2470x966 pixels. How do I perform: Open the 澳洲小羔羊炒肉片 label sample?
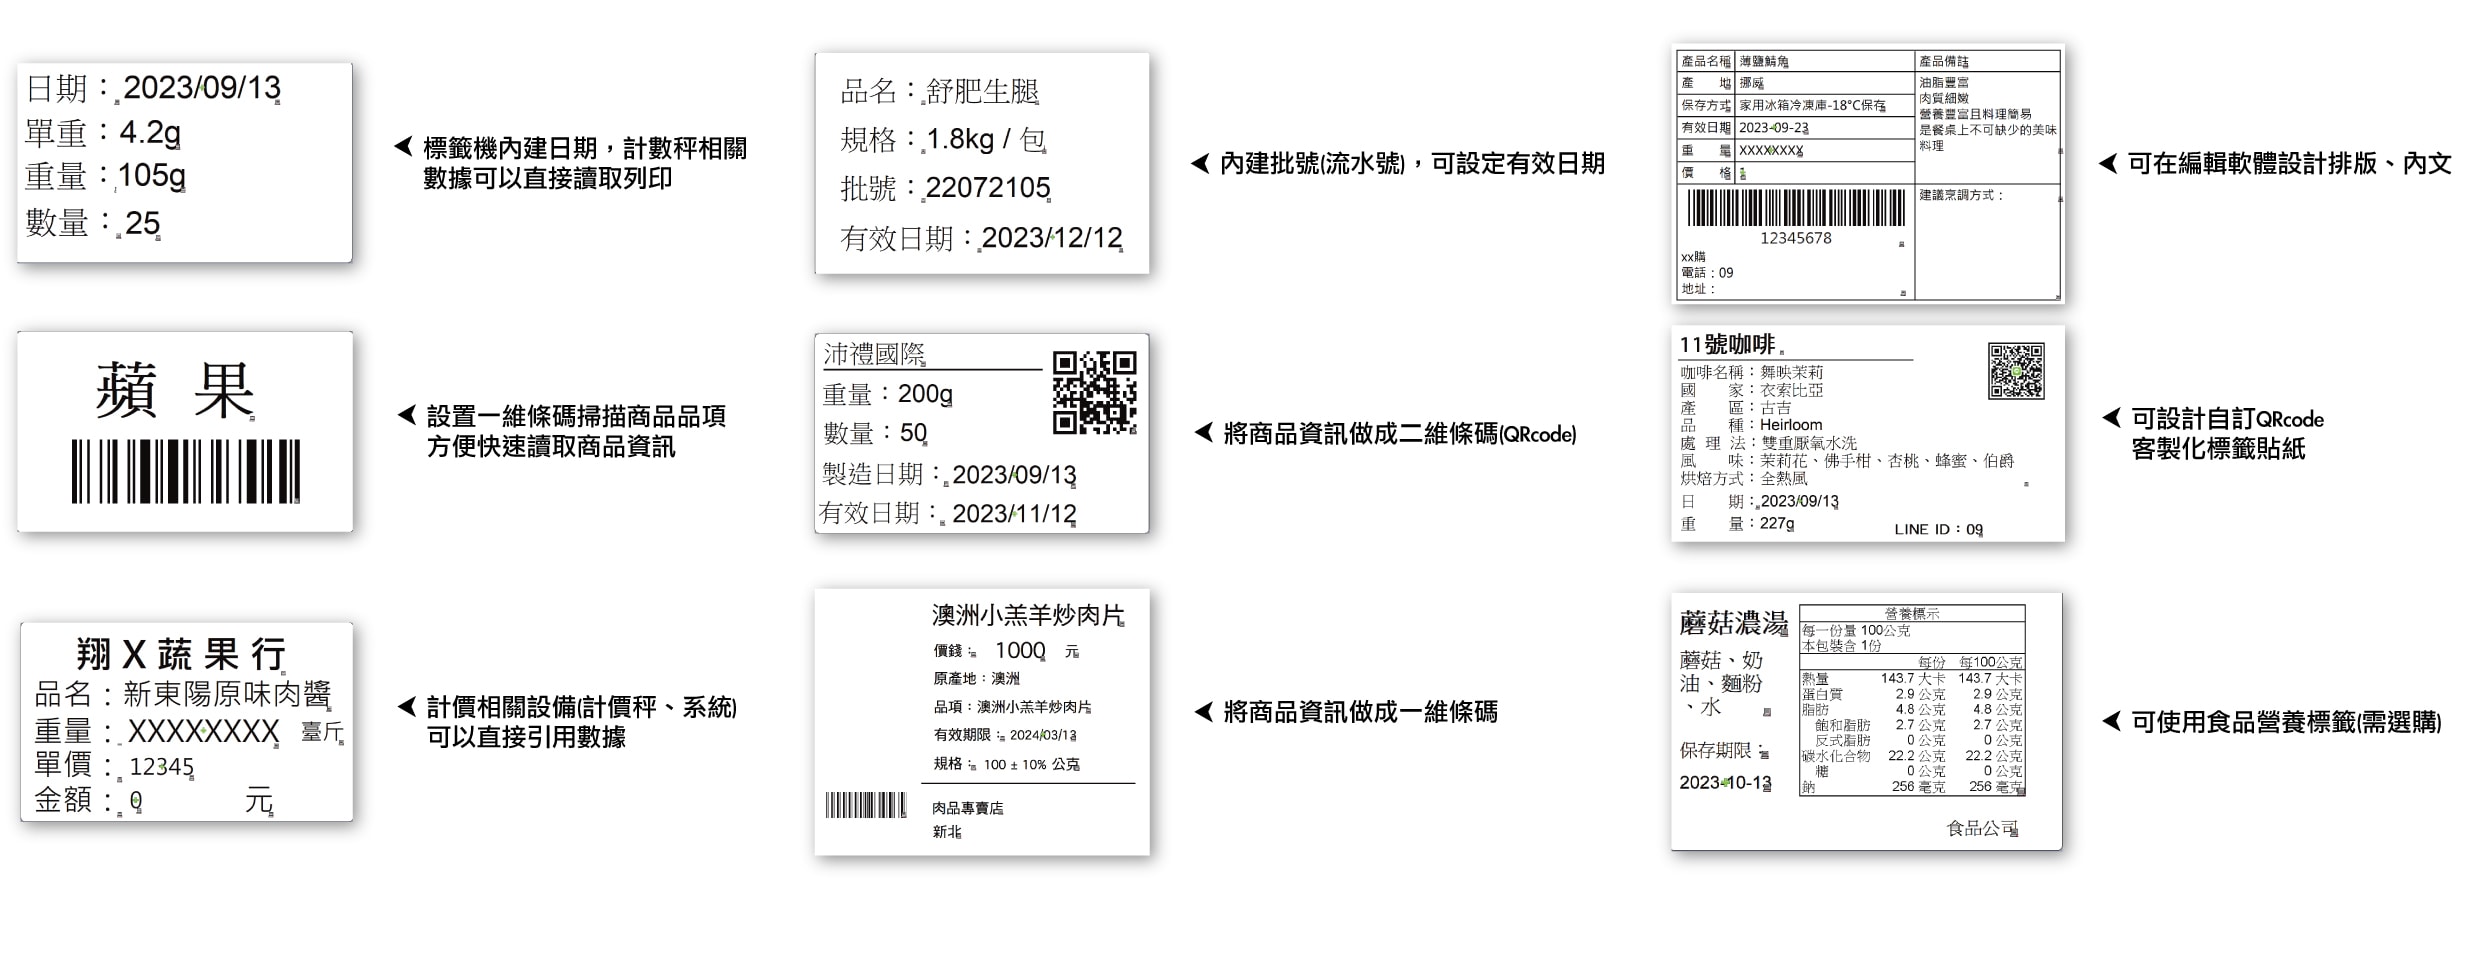tap(982, 721)
